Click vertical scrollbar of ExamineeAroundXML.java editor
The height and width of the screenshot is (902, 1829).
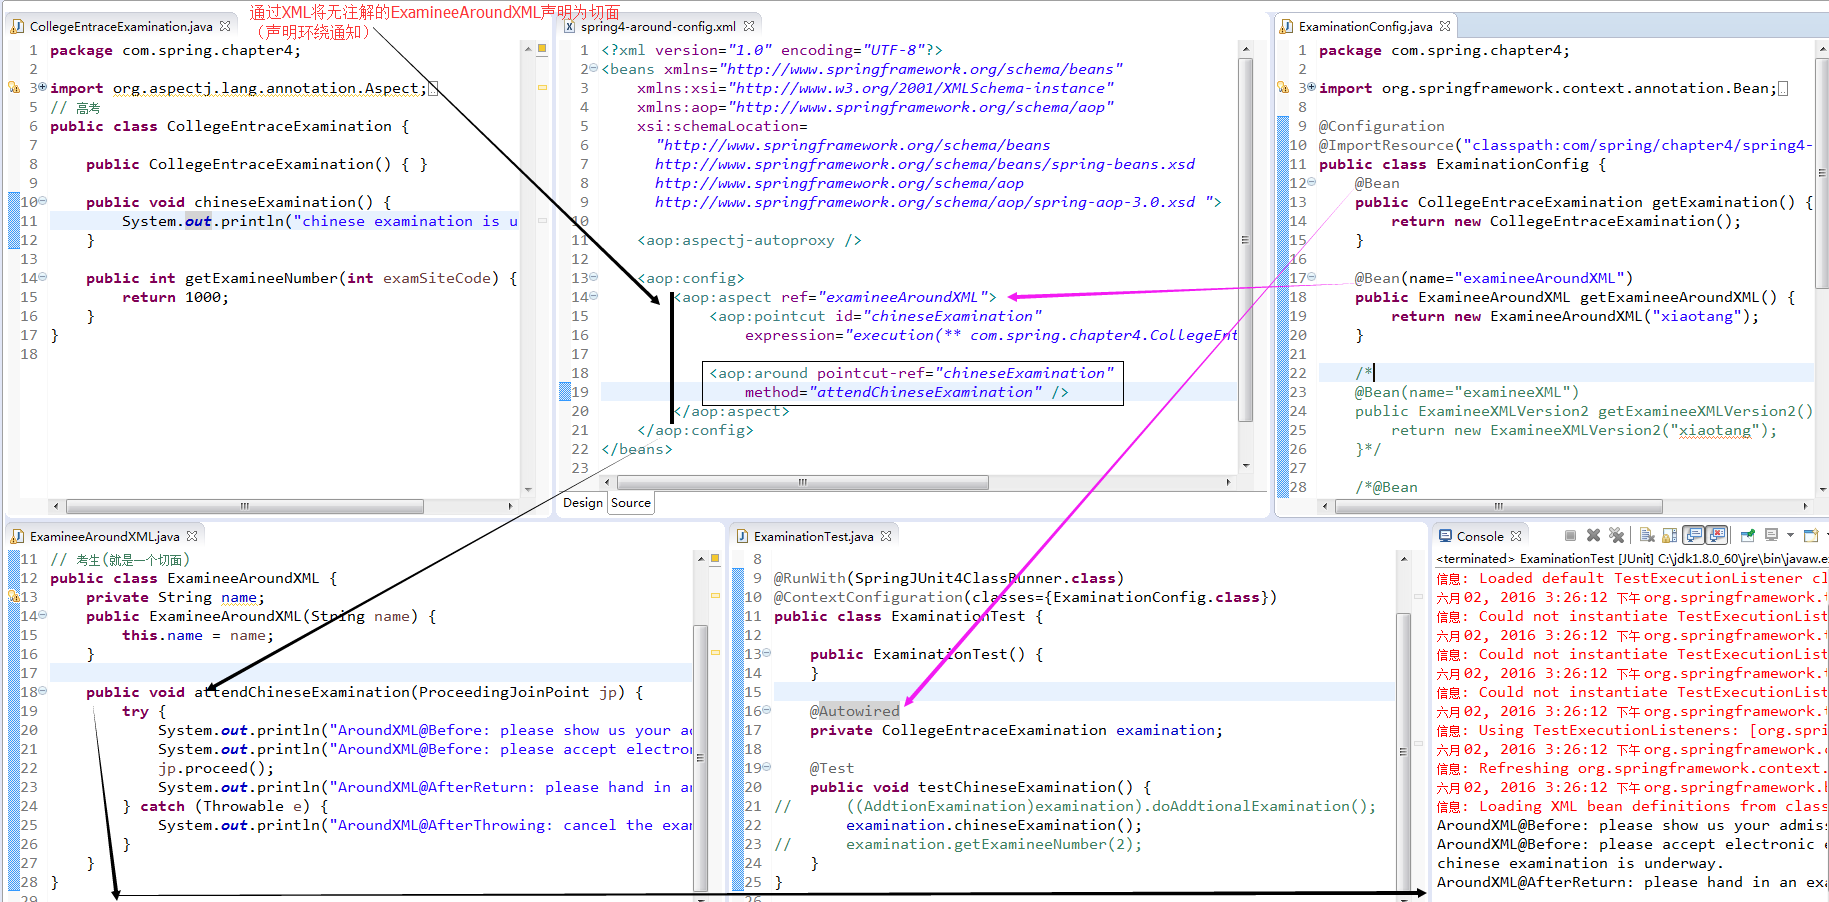coord(701,757)
